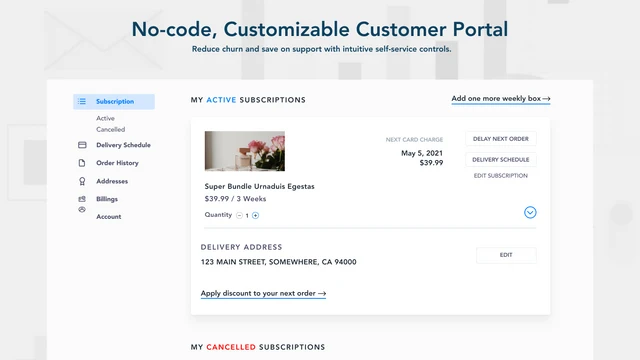Click the Addresses badge icon
640x360 pixels.
[82, 181]
